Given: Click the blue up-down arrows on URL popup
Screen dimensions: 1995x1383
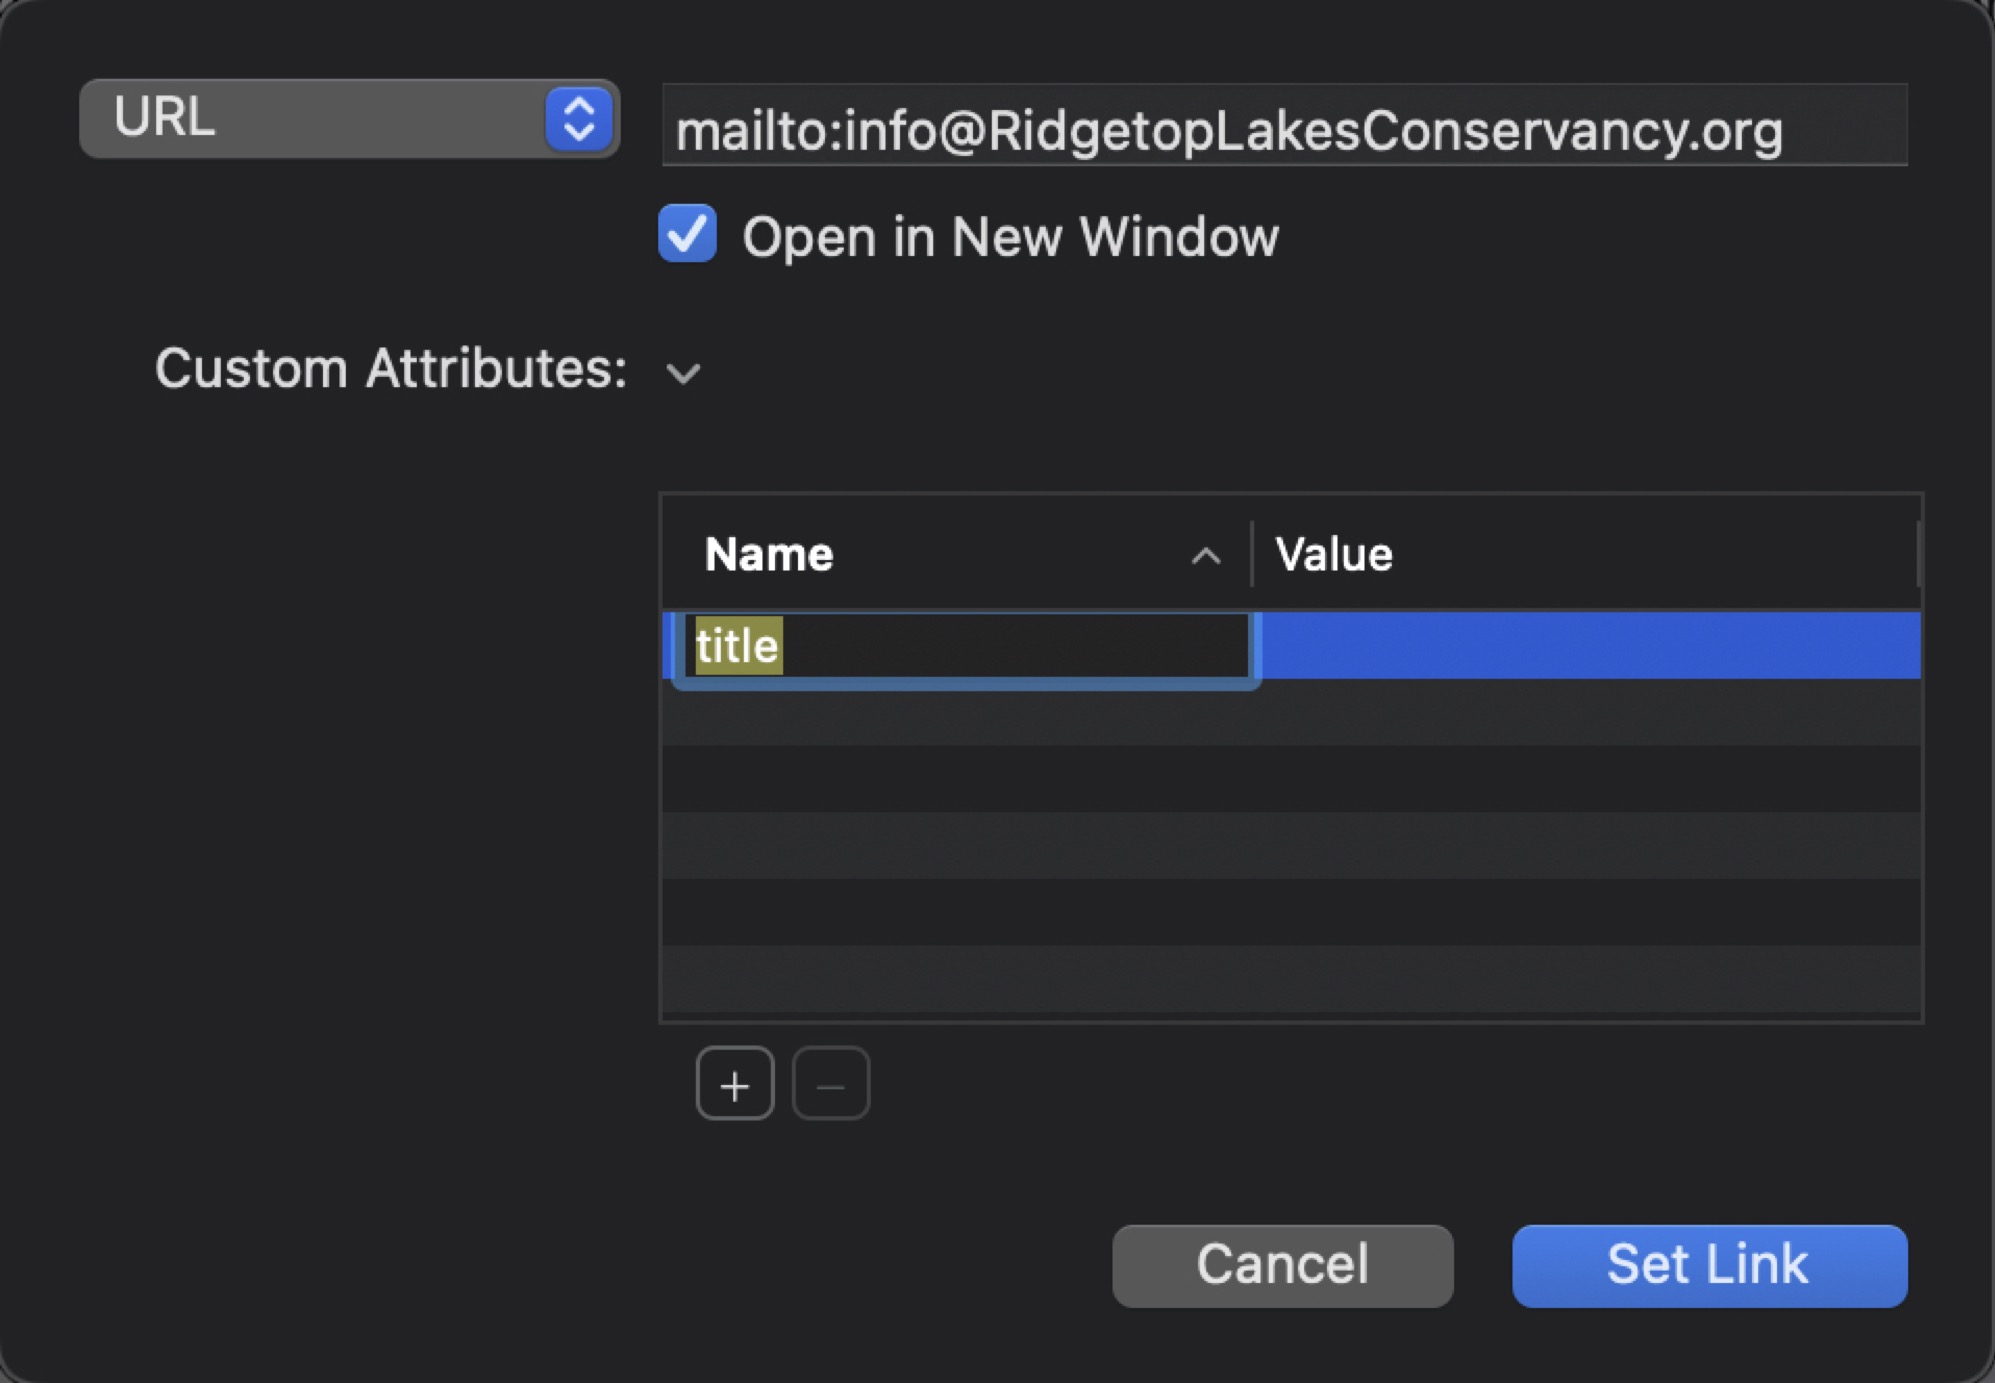Looking at the screenshot, I should 579,119.
